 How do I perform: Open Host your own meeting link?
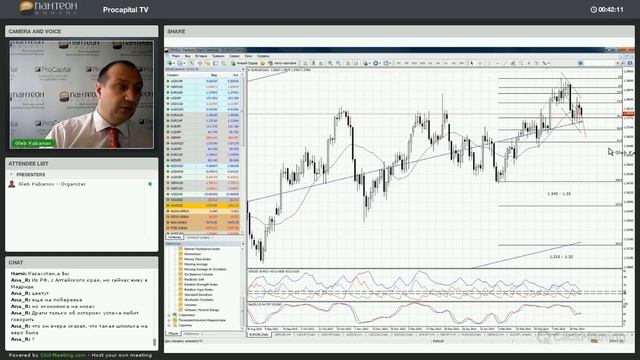(x=122, y=355)
